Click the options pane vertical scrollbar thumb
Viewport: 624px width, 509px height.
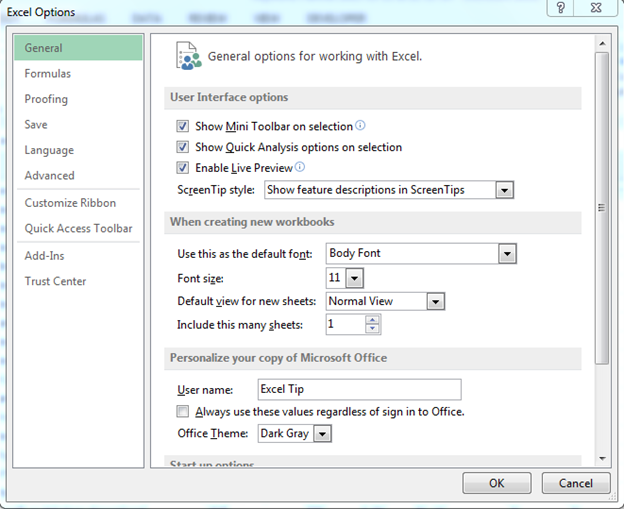pyautogui.click(x=602, y=207)
